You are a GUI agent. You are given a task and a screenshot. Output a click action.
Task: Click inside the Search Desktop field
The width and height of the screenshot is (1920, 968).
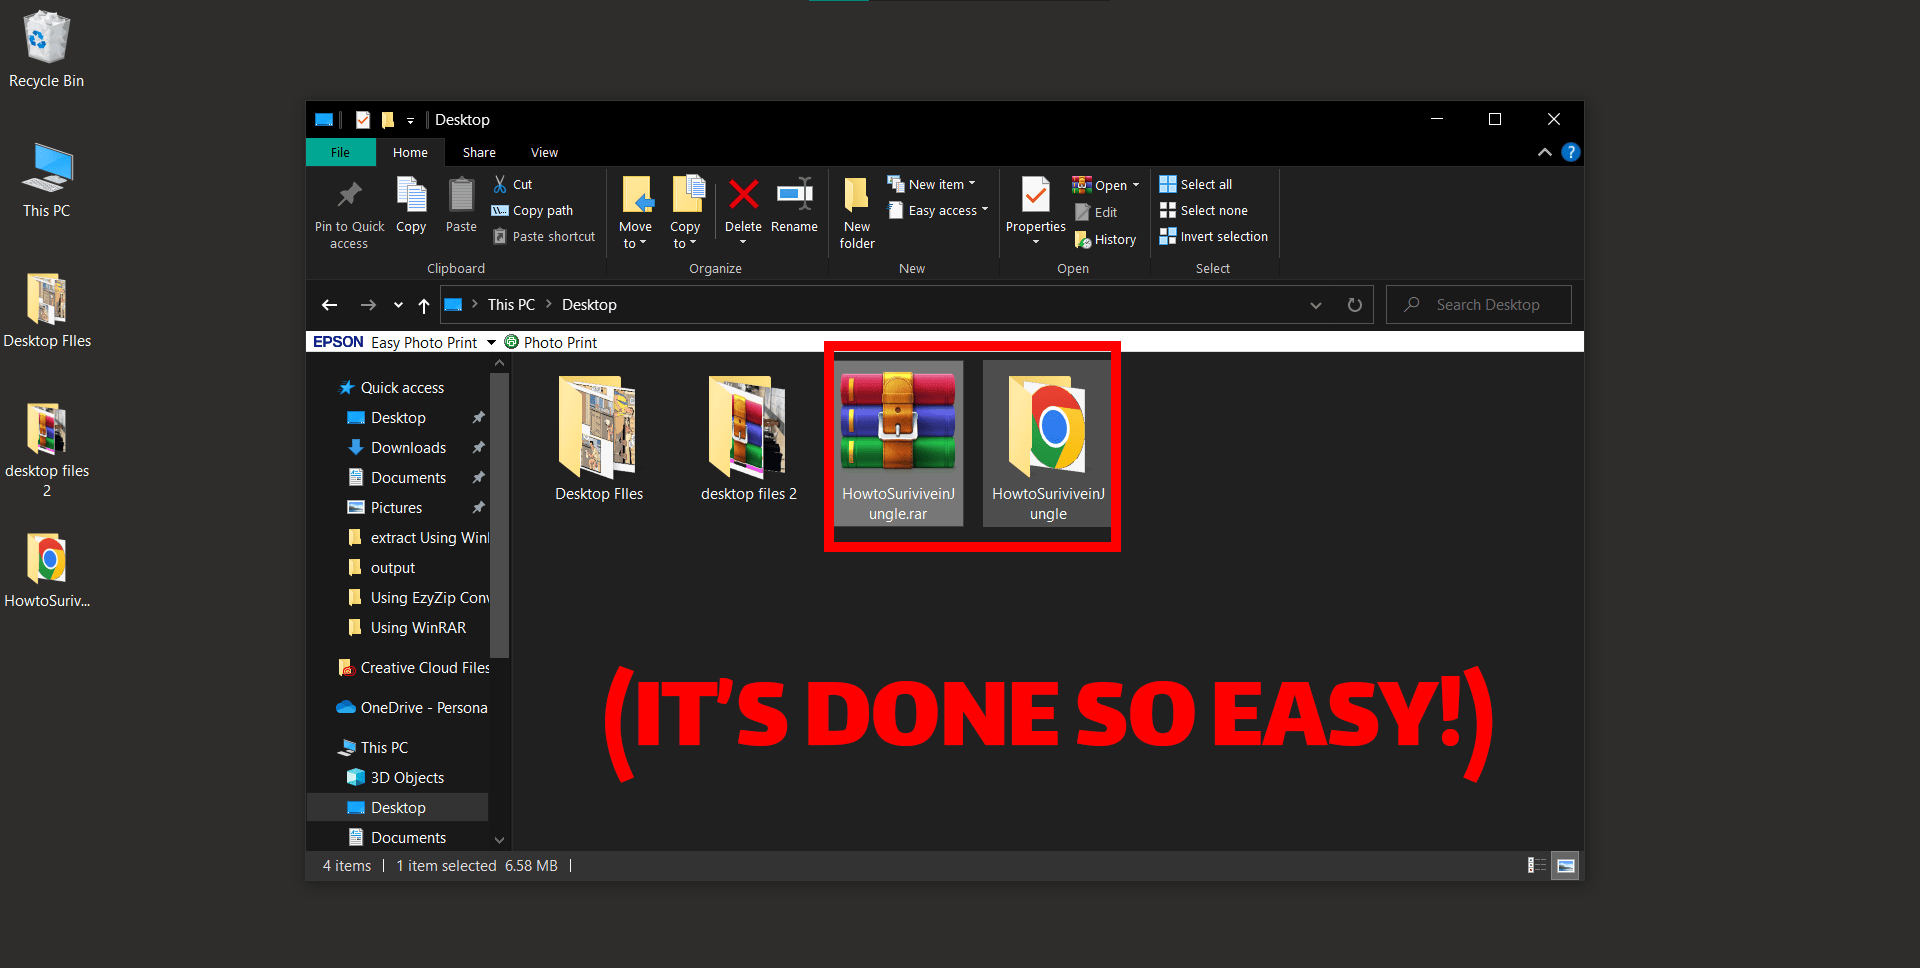click(1478, 304)
